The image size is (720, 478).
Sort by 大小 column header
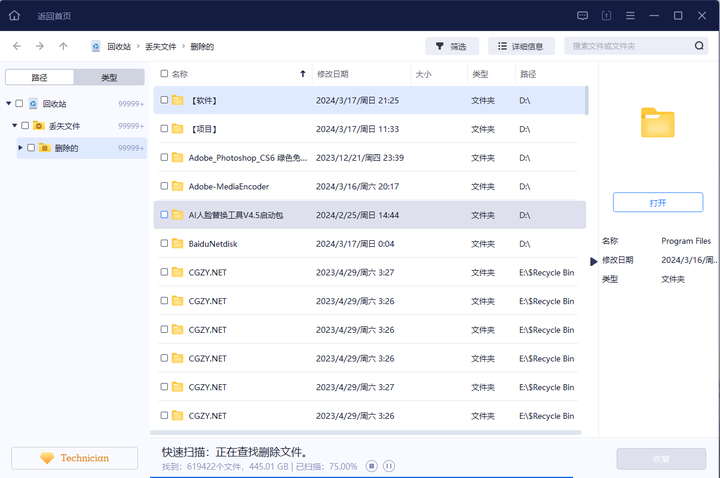click(423, 74)
